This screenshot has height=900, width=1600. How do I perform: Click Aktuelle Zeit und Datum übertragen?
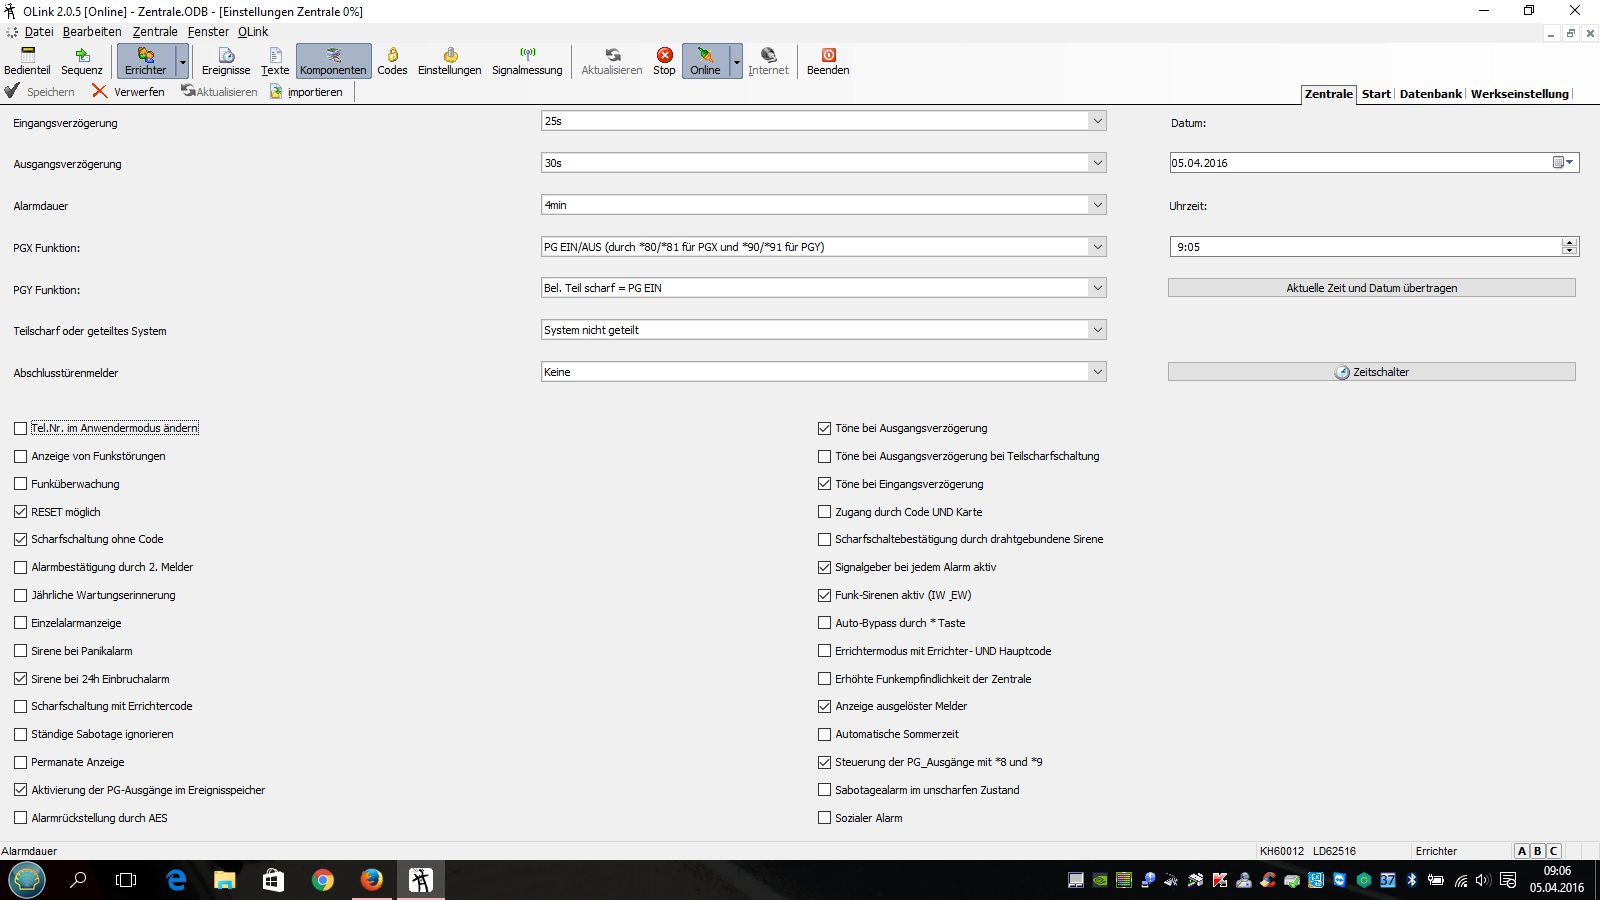pos(1371,288)
